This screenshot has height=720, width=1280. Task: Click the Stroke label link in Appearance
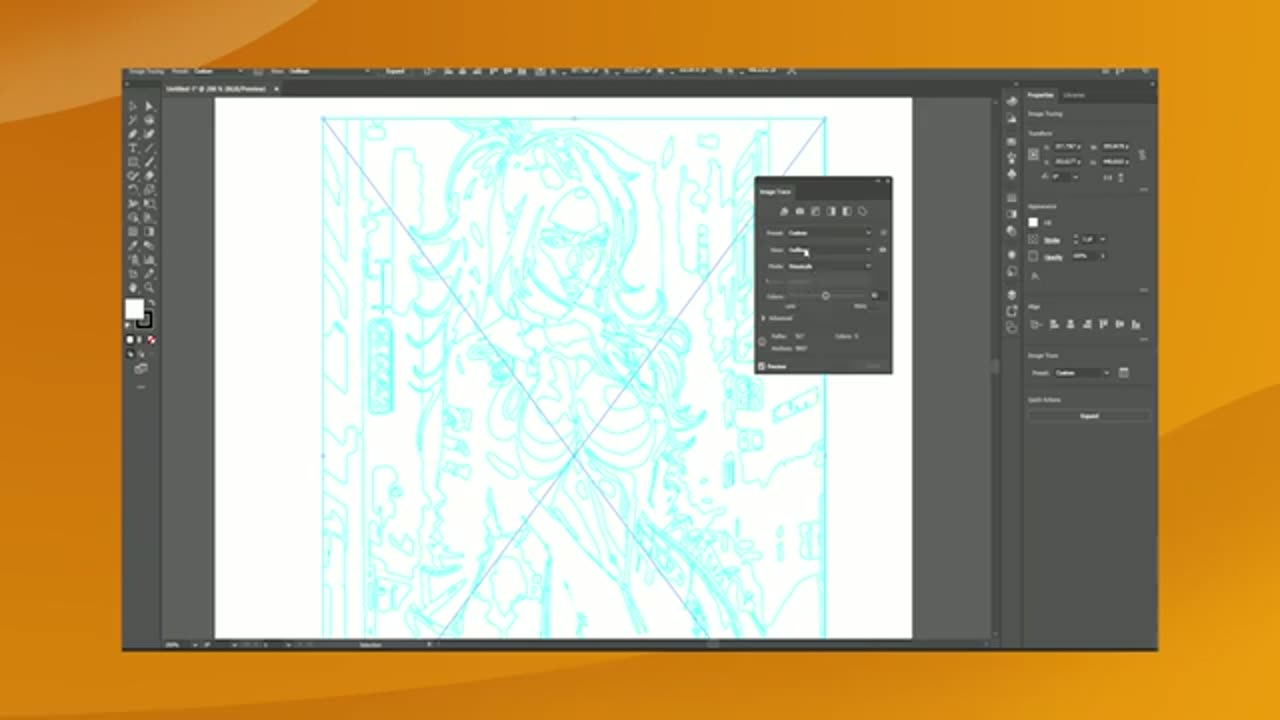1052,240
